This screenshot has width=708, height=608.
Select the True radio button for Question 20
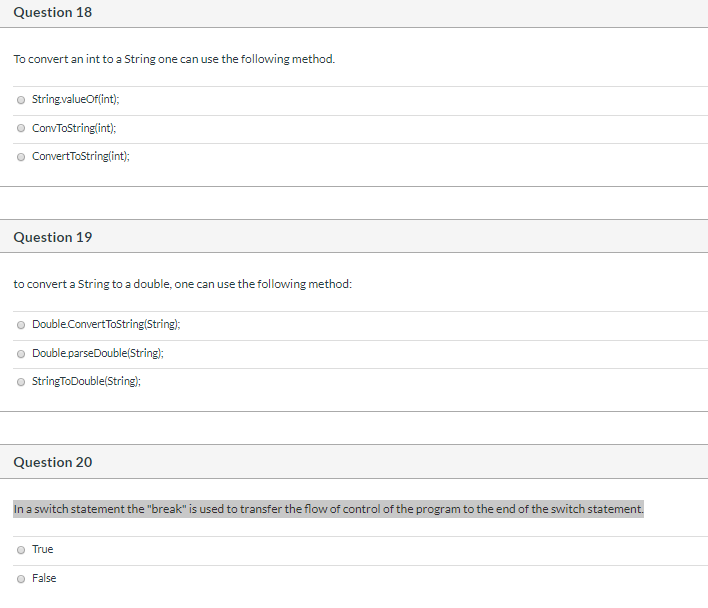click(x=21, y=550)
